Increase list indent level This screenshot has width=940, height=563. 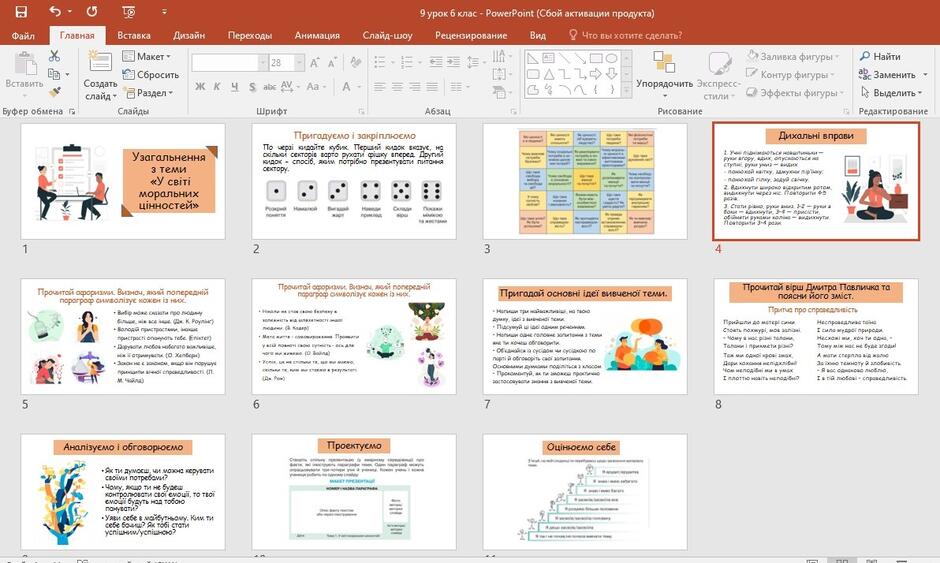pos(454,62)
